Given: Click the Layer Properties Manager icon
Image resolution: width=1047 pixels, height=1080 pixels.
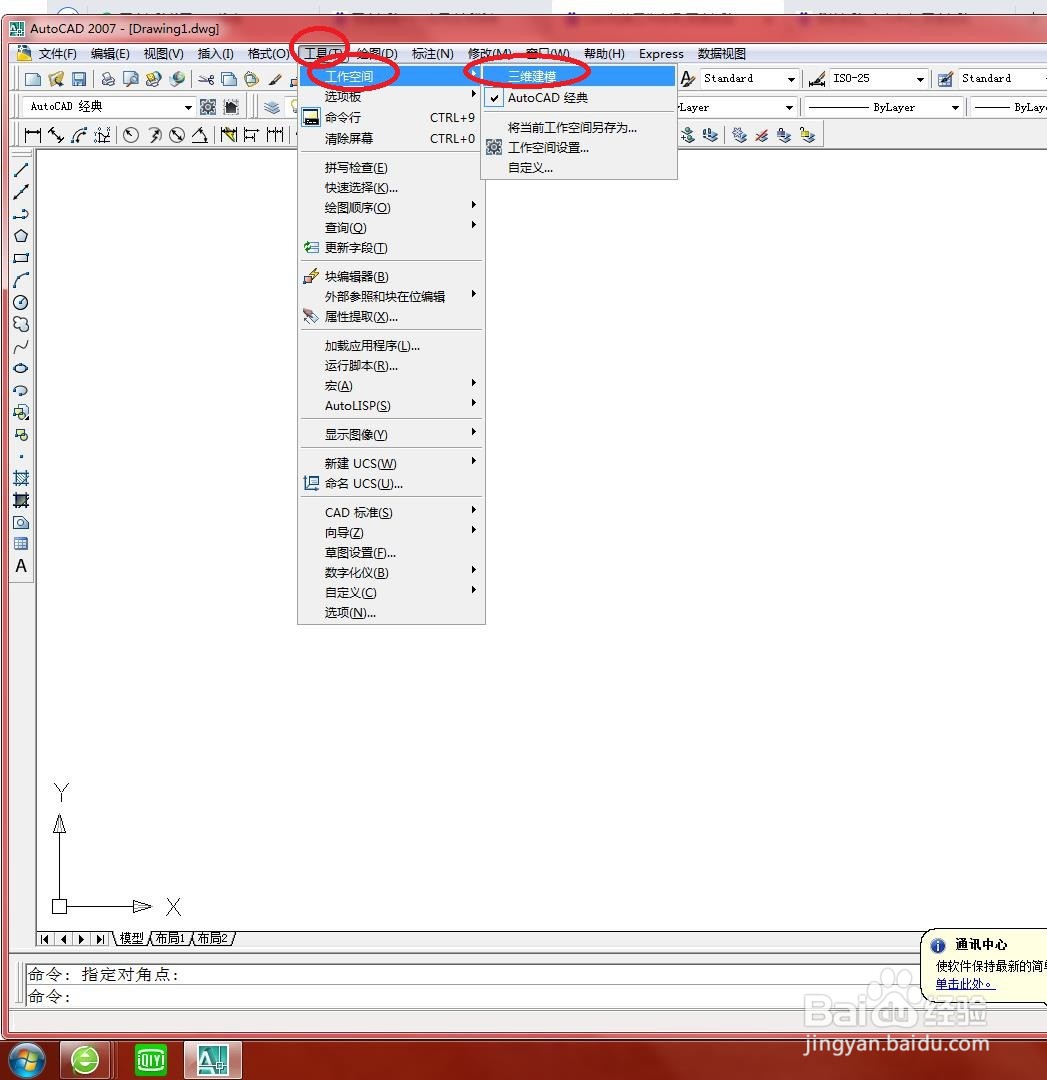Looking at the screenshot, I should [x=272, y=107].
